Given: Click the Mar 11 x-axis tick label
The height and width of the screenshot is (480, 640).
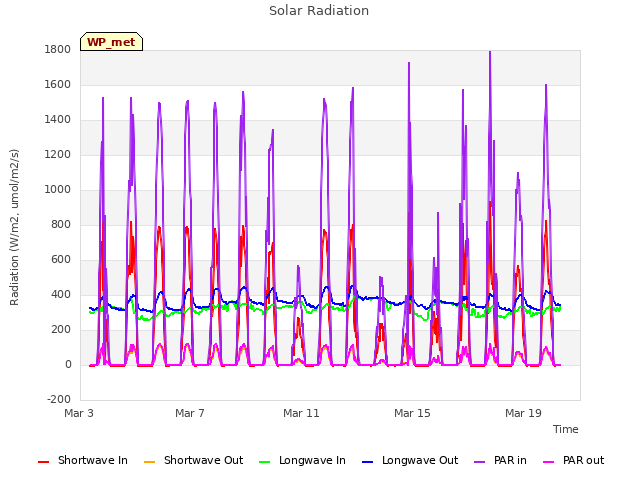Looking at the screenshot, I should tap(301, 413).
